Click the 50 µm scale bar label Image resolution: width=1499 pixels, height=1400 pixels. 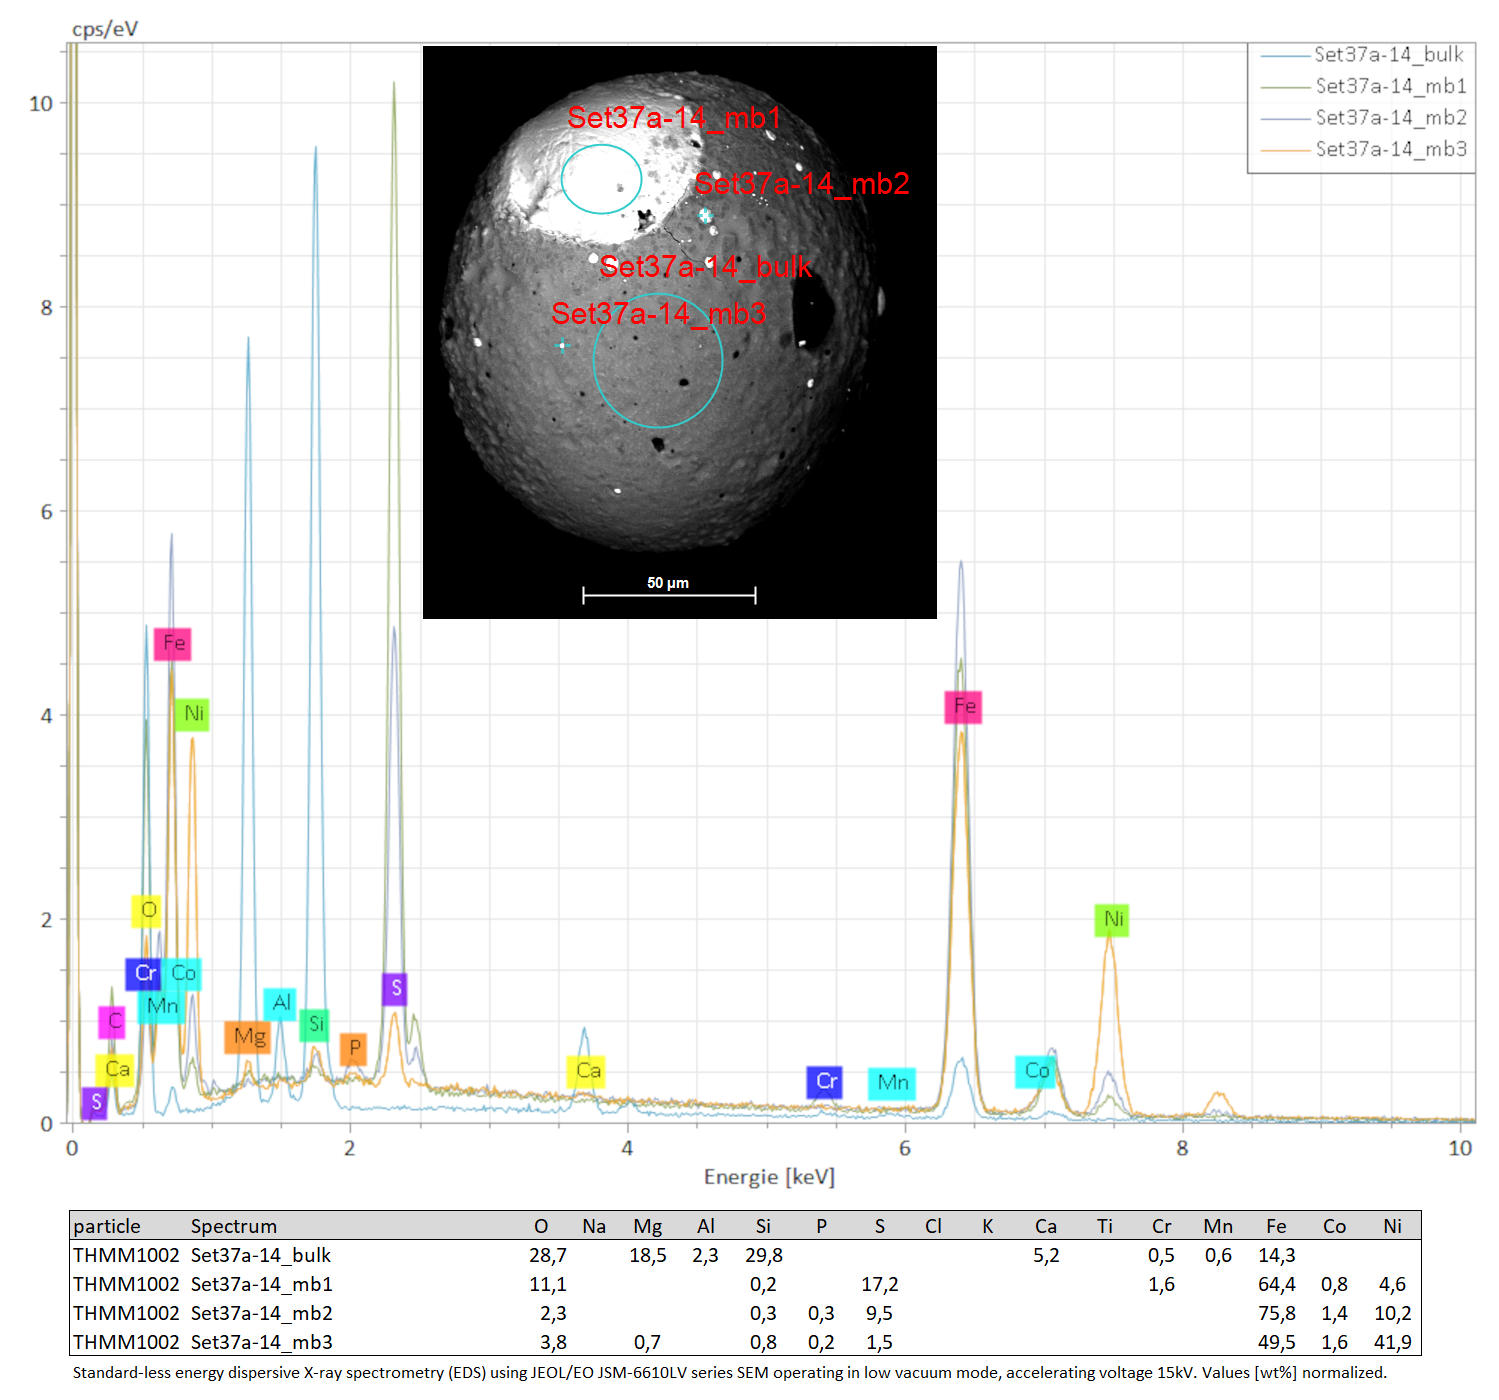click(668, 583)
